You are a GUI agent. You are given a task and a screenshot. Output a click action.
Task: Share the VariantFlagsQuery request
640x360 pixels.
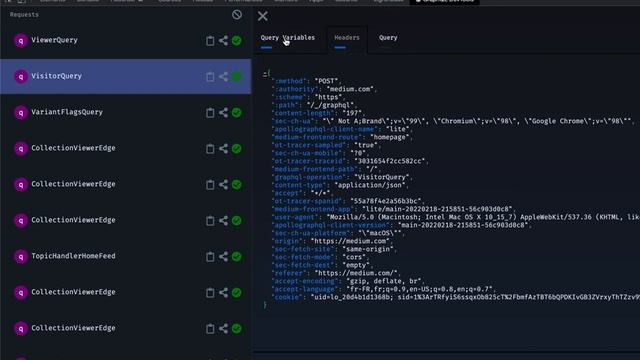tap(223, 112)
